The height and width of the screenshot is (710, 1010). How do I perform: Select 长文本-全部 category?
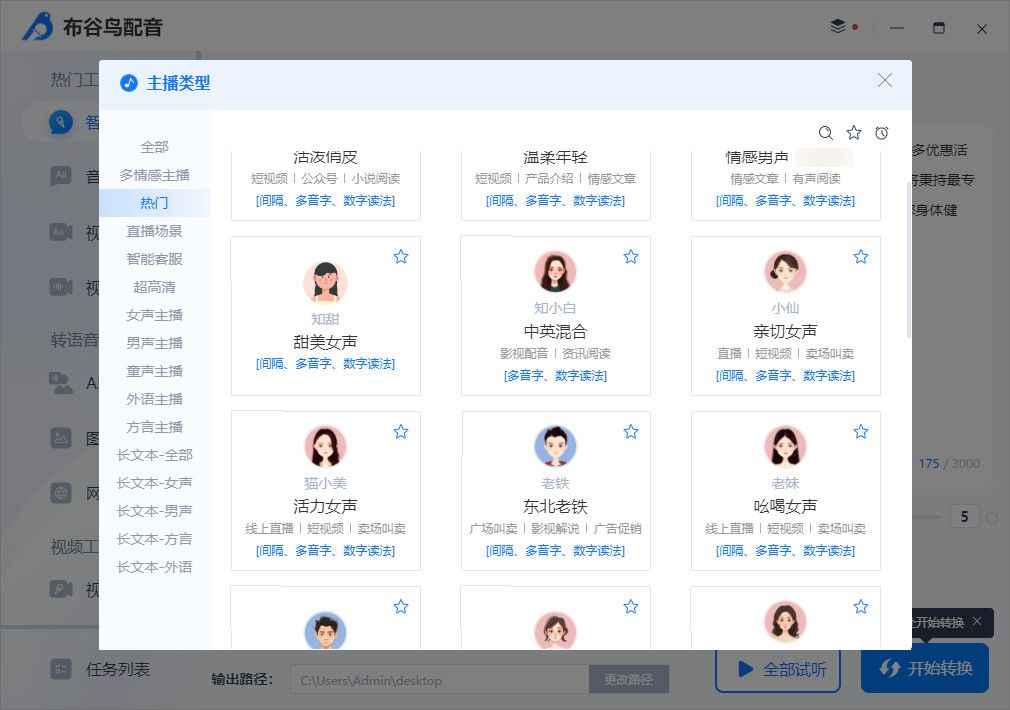coord(155,456)
